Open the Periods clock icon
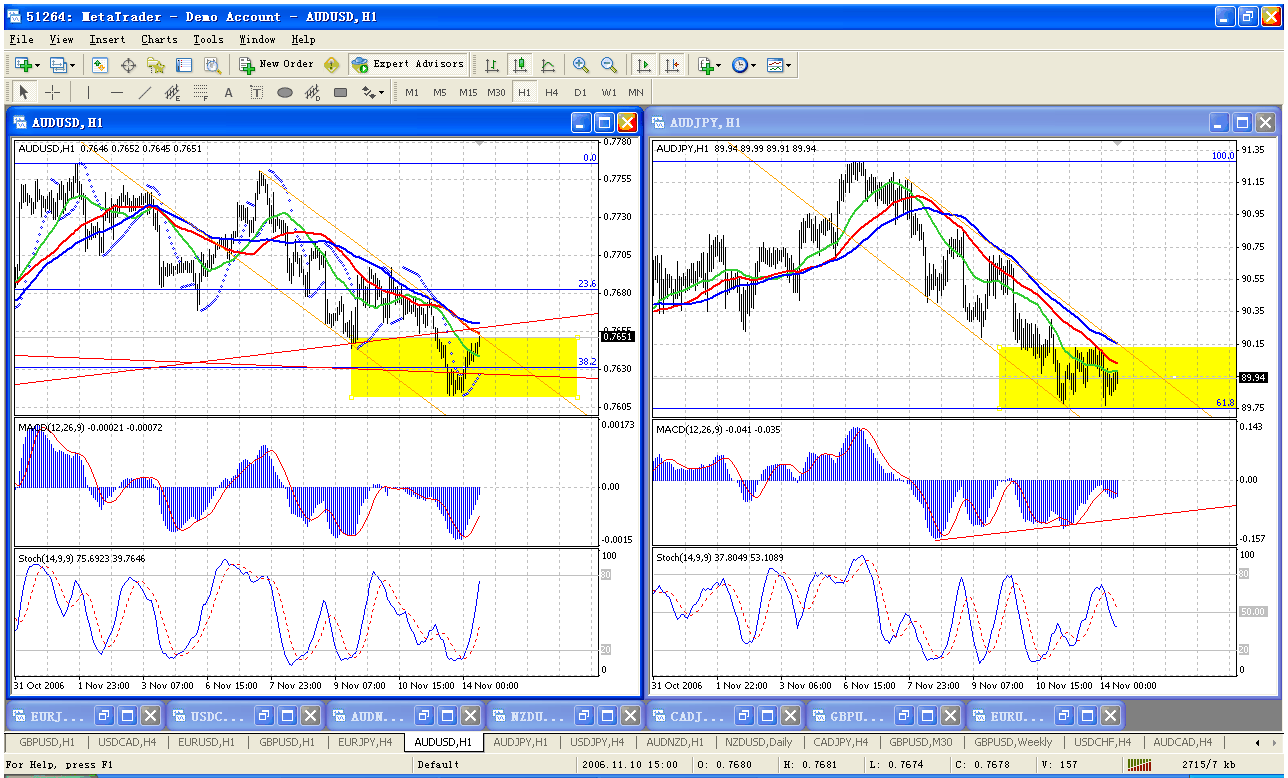 [739, 65]
